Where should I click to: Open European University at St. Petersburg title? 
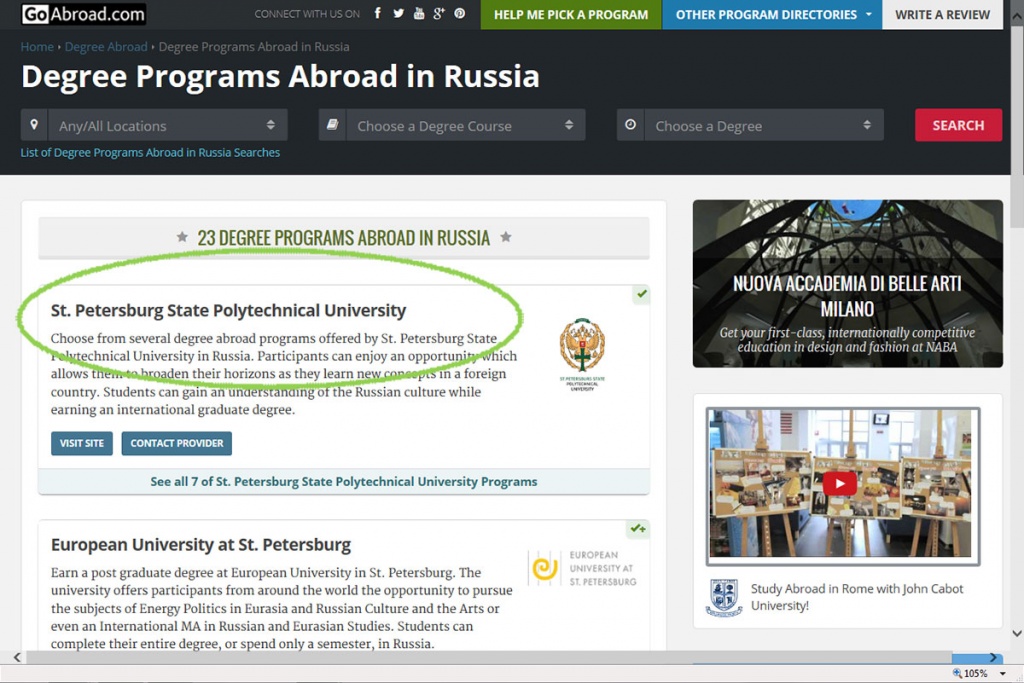pos(201,545)
